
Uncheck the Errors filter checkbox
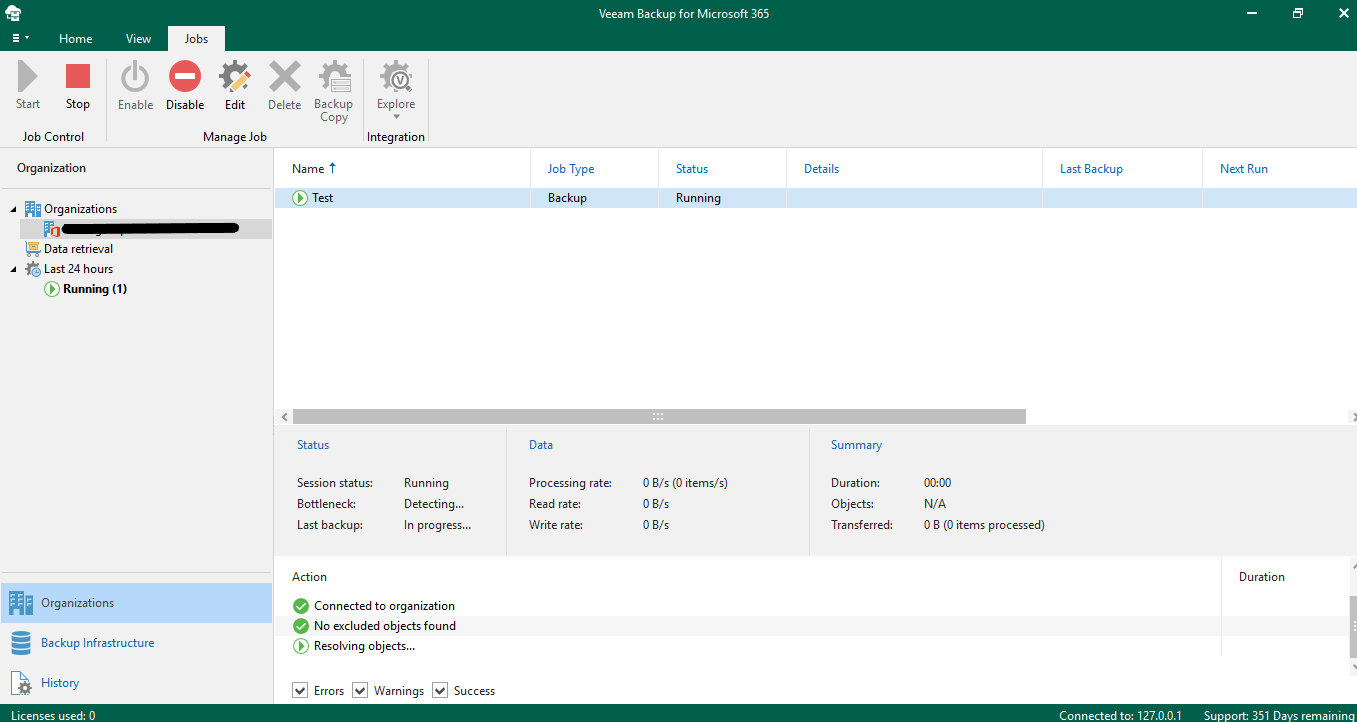[300, 691]
